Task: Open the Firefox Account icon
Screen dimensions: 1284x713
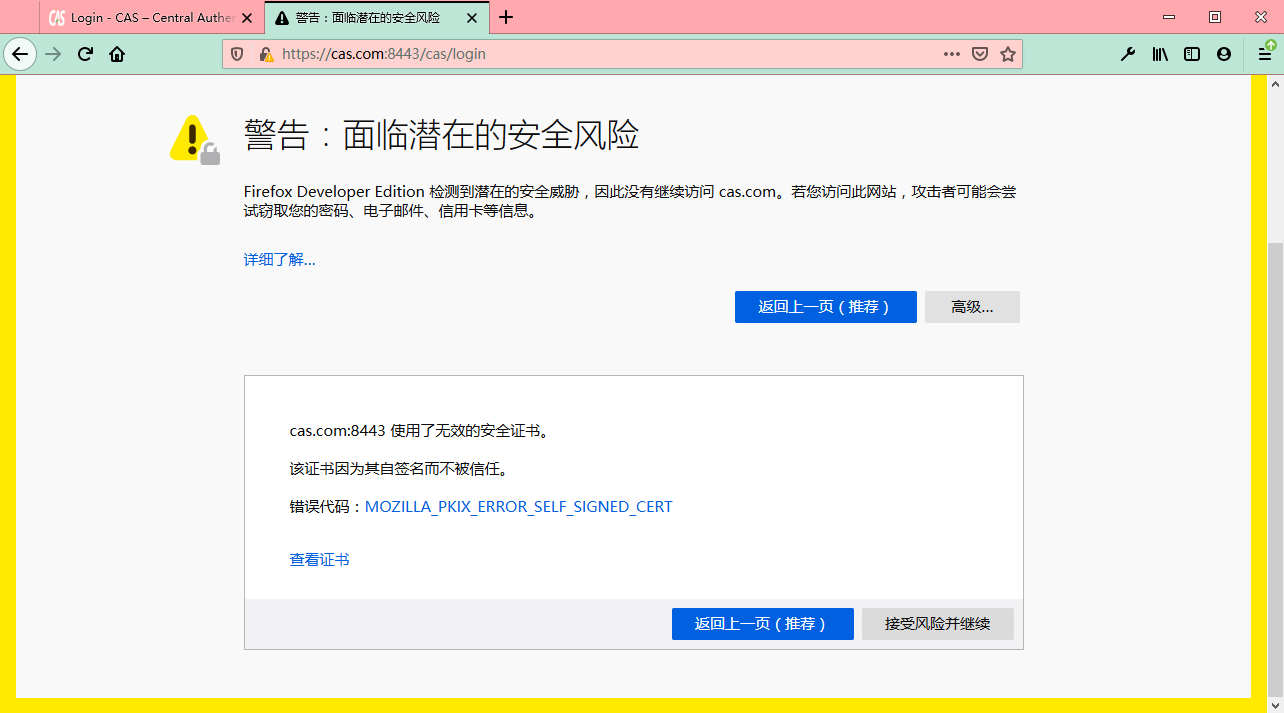Action: pos(1223,54)
